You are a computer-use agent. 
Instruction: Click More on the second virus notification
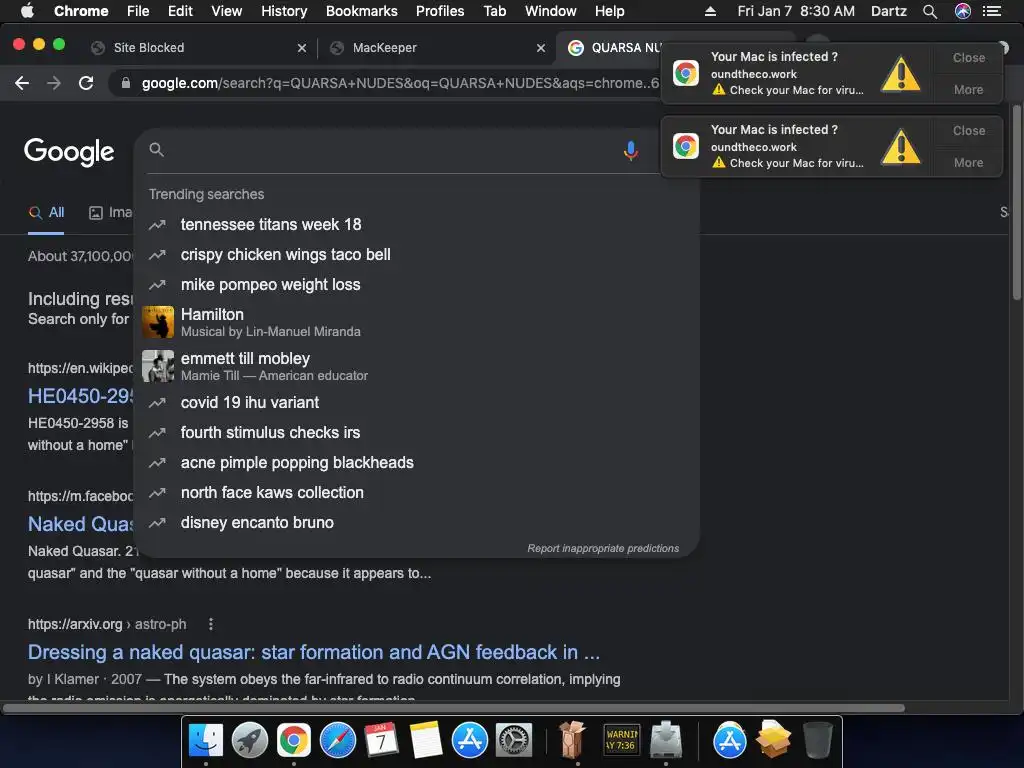pyautogui.click(x=968, y=163)
